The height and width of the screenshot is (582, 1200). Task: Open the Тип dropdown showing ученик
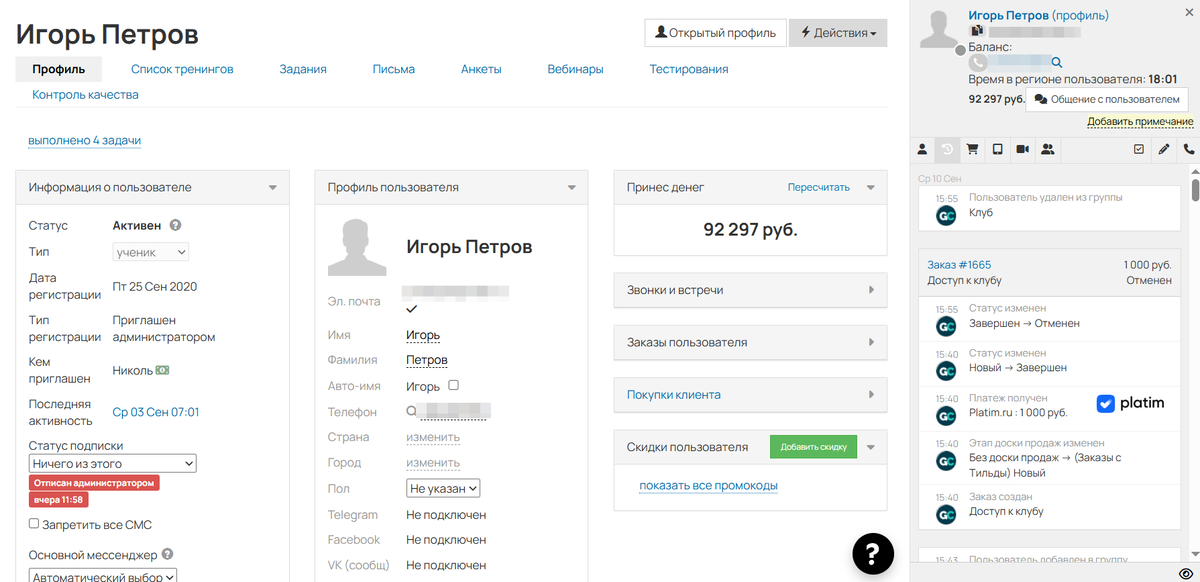tap(150, 251)
